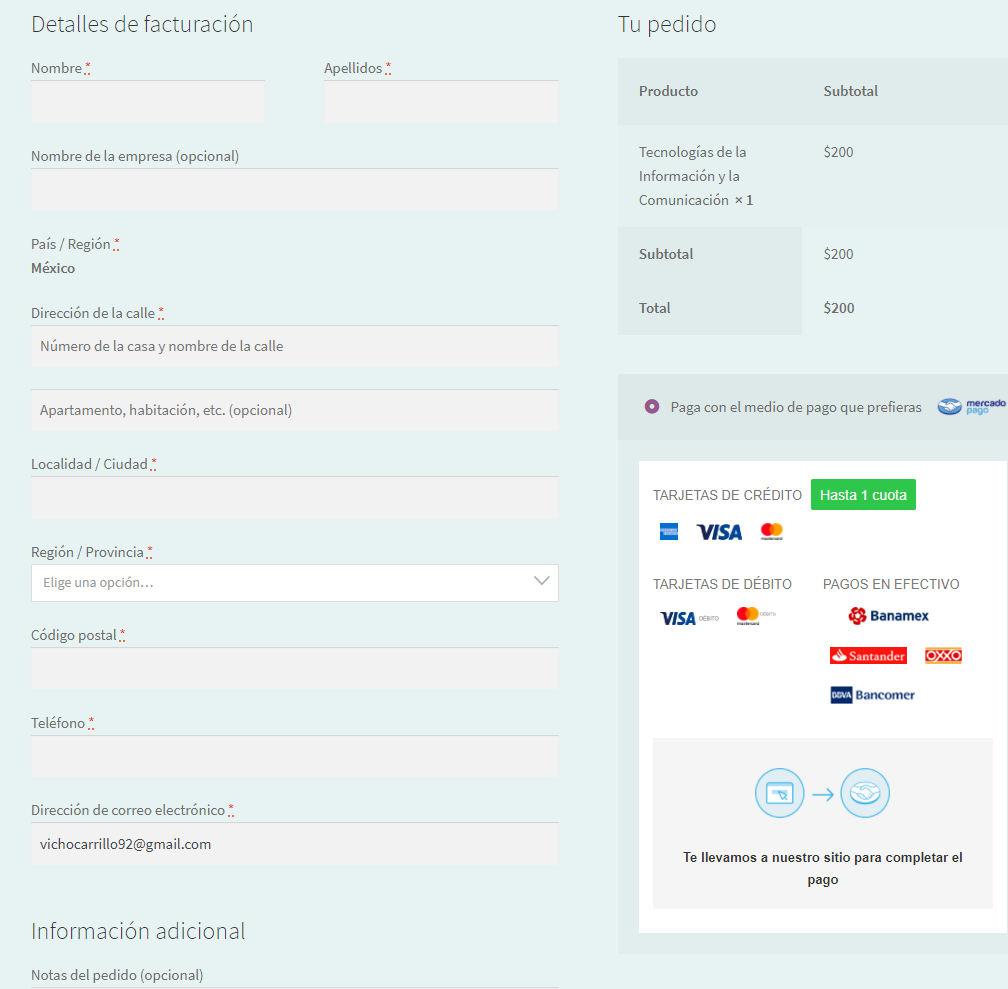Image resolution: width=1008 pixels, height=989 pixels.
Task: Click the Mercado Pago logo
Action: [x=971, y=407]
